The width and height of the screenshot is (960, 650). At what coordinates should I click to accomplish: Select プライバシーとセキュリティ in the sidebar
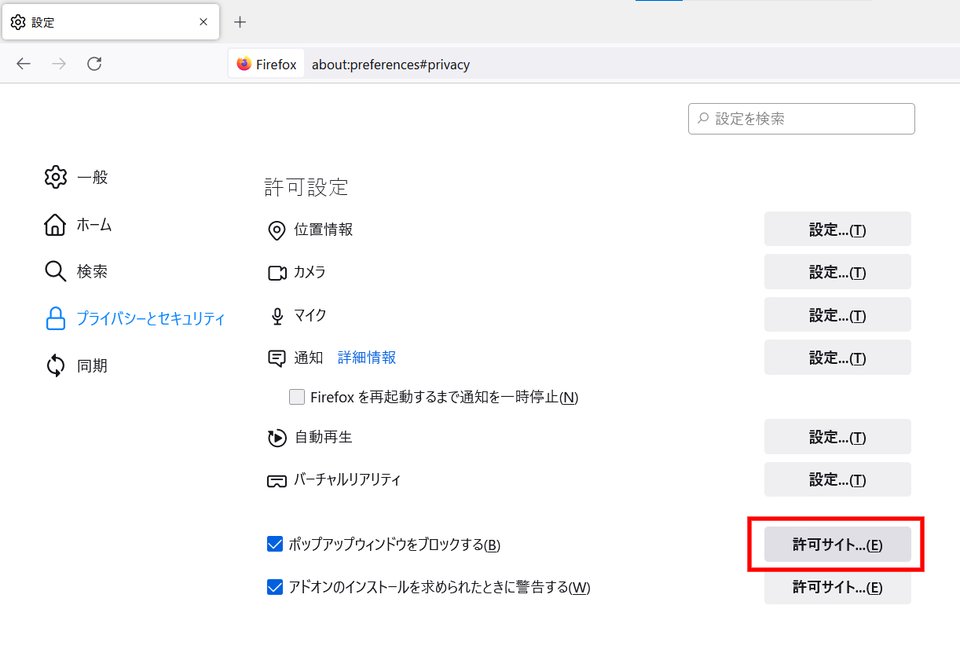(135, 318)
